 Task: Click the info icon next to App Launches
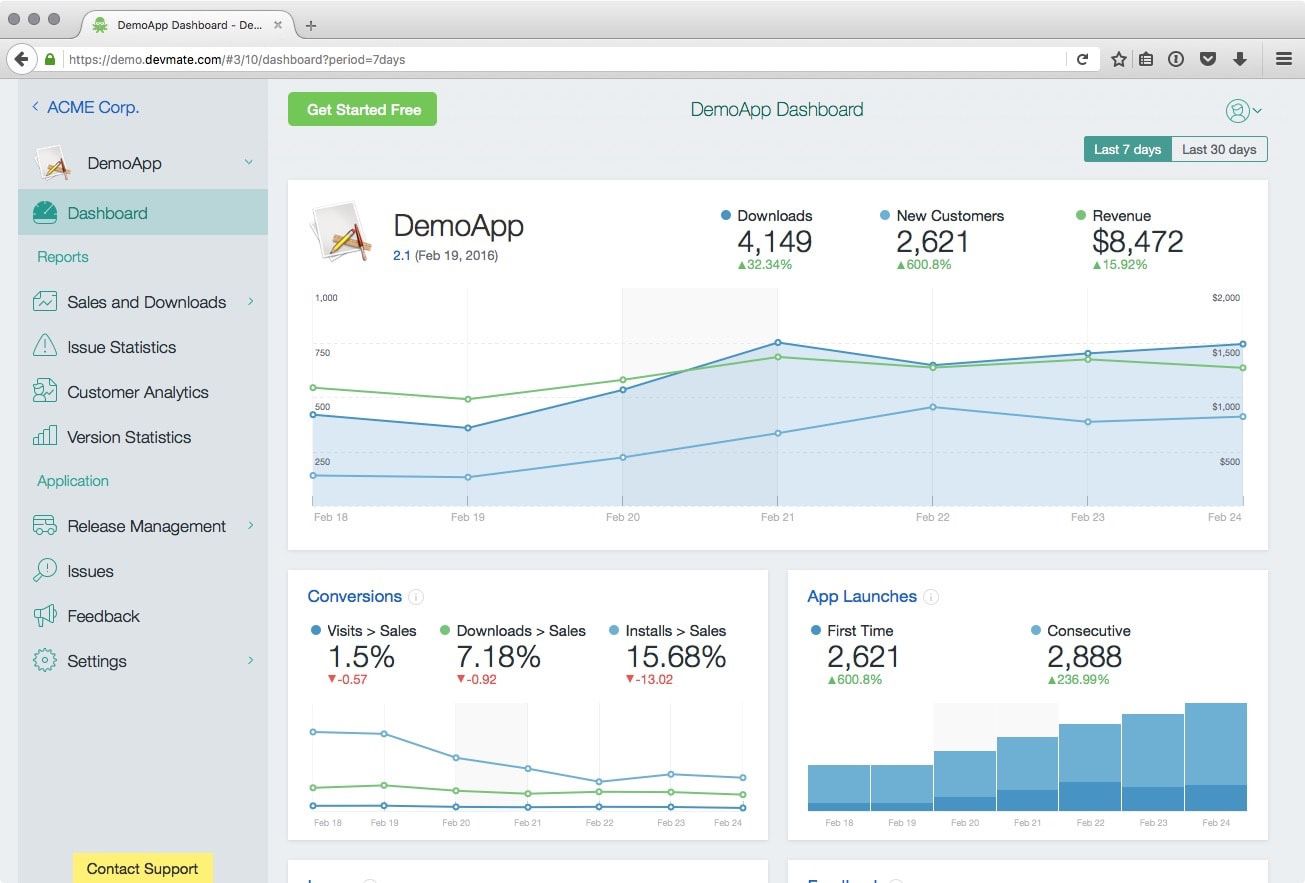tap(931, 597)
